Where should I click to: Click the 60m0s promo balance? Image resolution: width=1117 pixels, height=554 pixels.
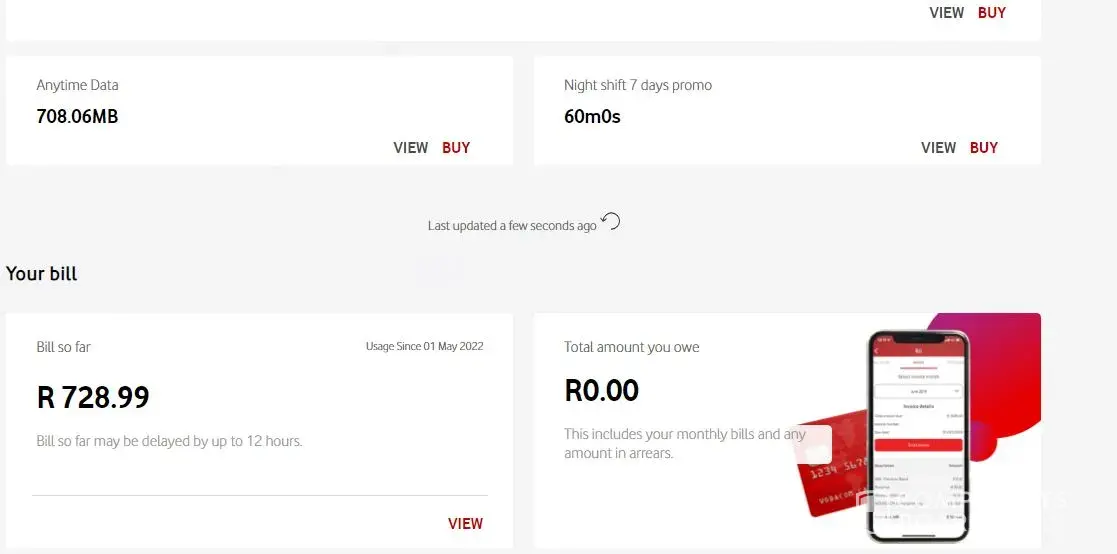592,116
